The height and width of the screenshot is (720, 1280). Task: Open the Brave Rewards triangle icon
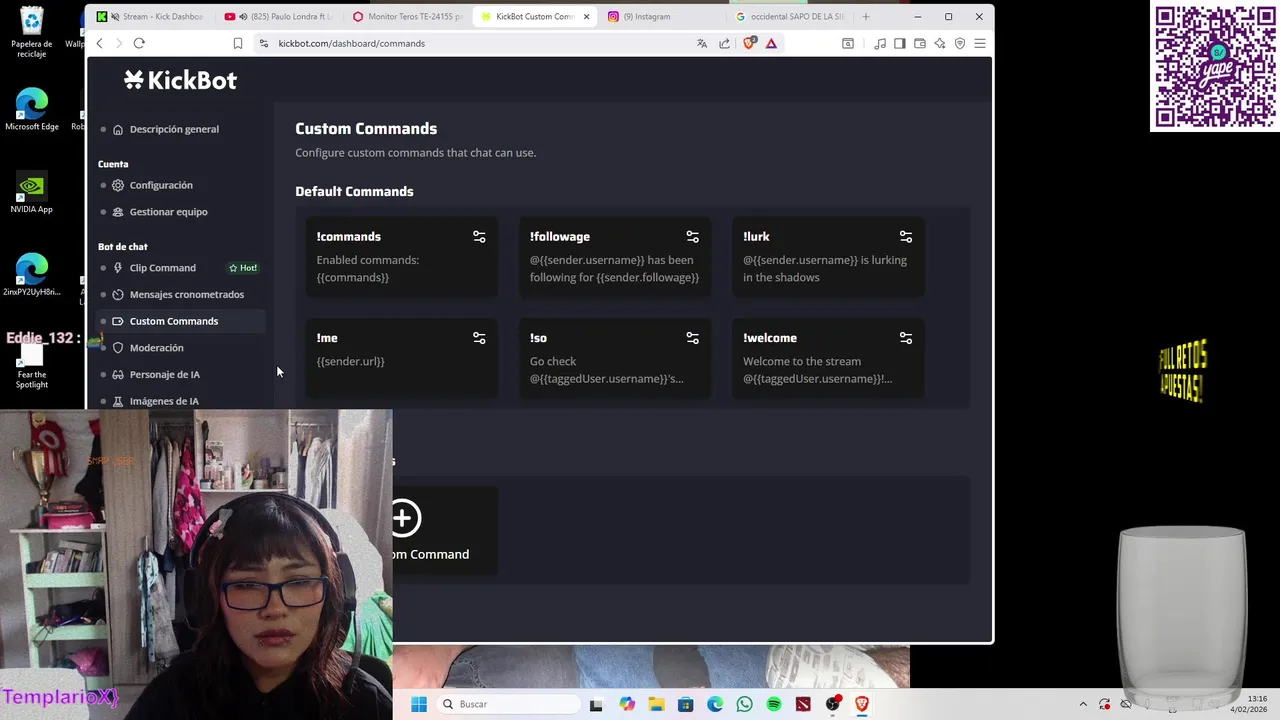tap(771, 43)
